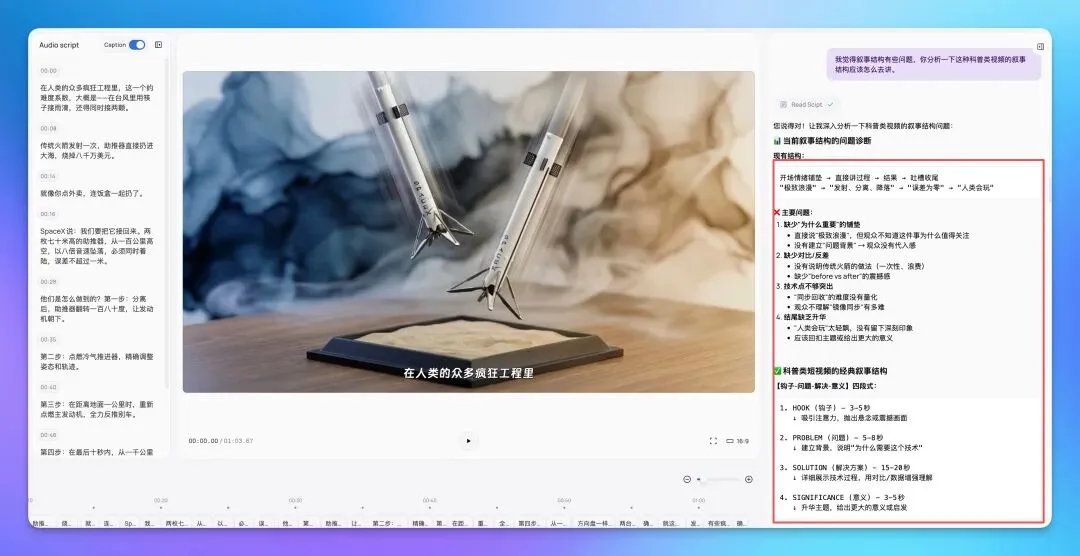Open the Read Script step chip
Image resolution: width=1080 pixels, height=556 pixels.
pos(806,105)
